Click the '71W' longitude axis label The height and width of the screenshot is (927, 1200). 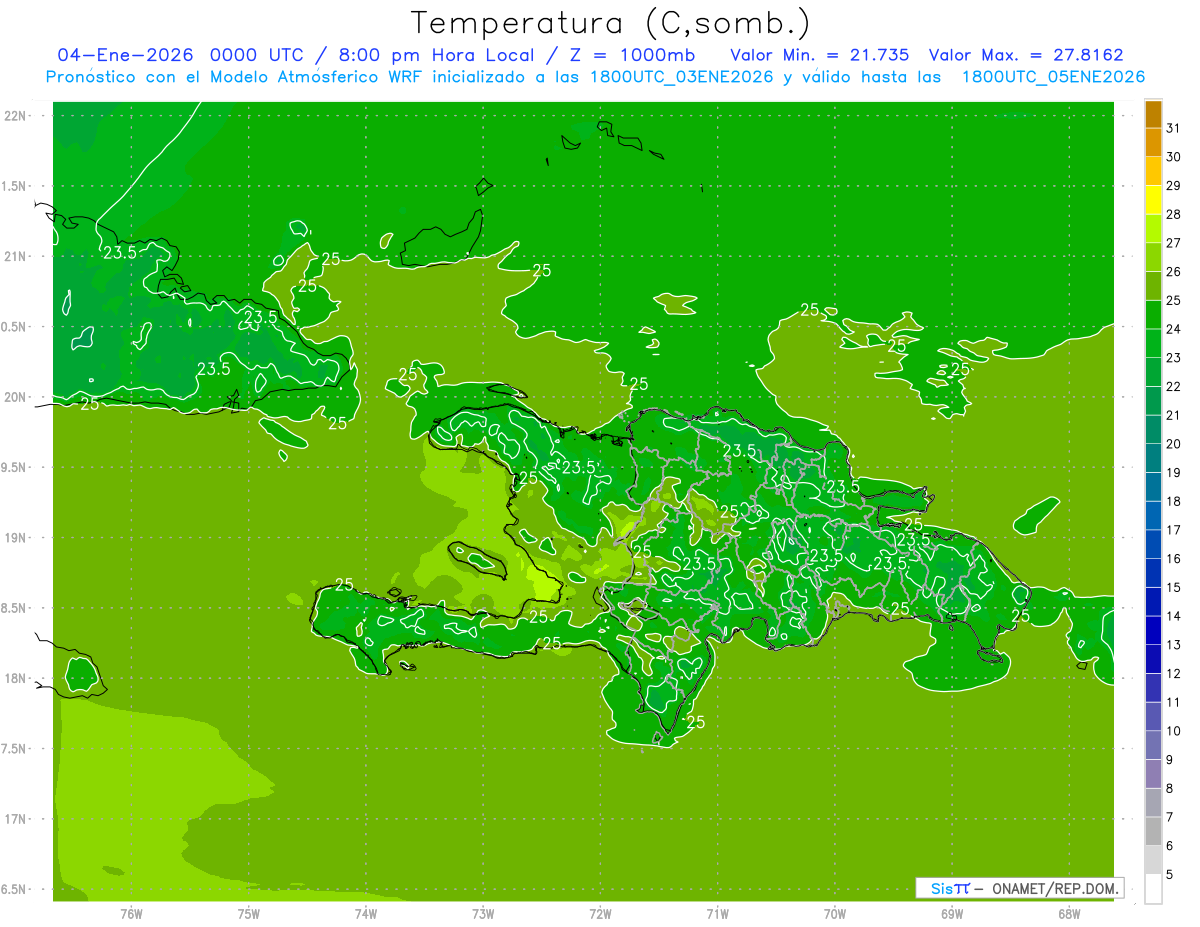(x=717, y=913)
